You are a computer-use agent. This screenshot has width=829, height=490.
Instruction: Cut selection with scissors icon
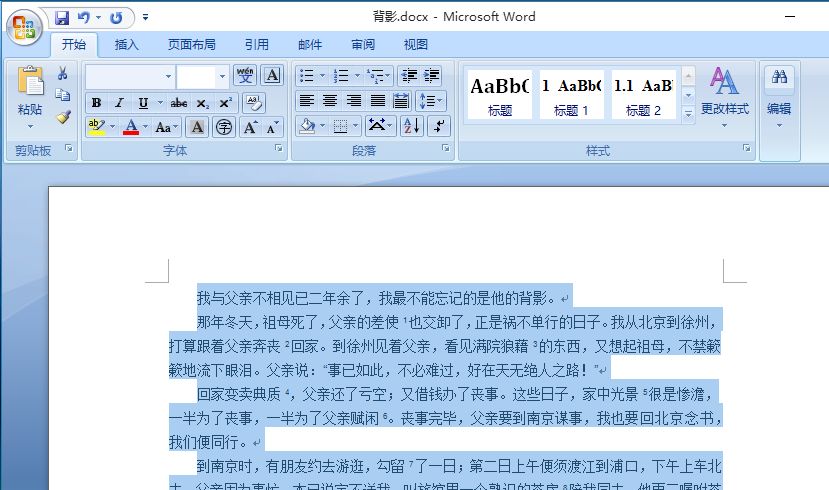[x=62, y=73]
